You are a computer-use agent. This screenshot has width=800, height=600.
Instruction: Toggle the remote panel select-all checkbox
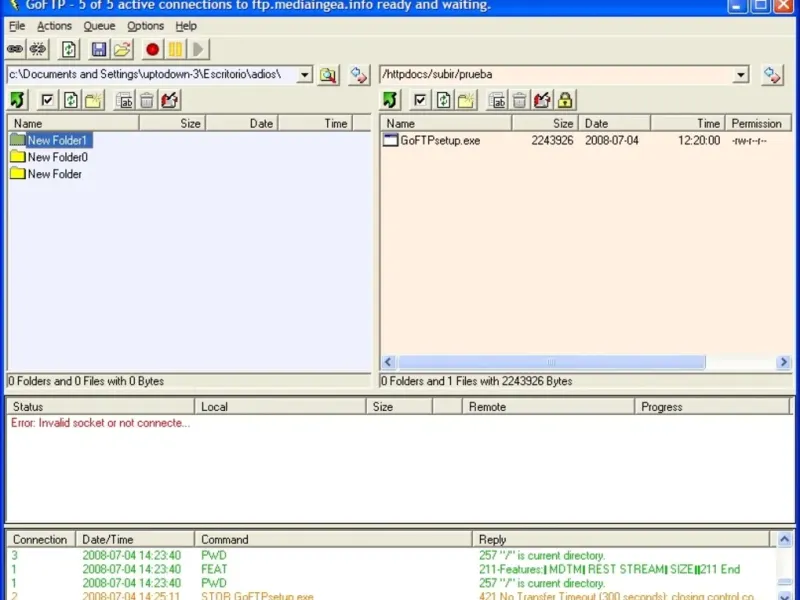pyautogui.click(x=420, y=100)
